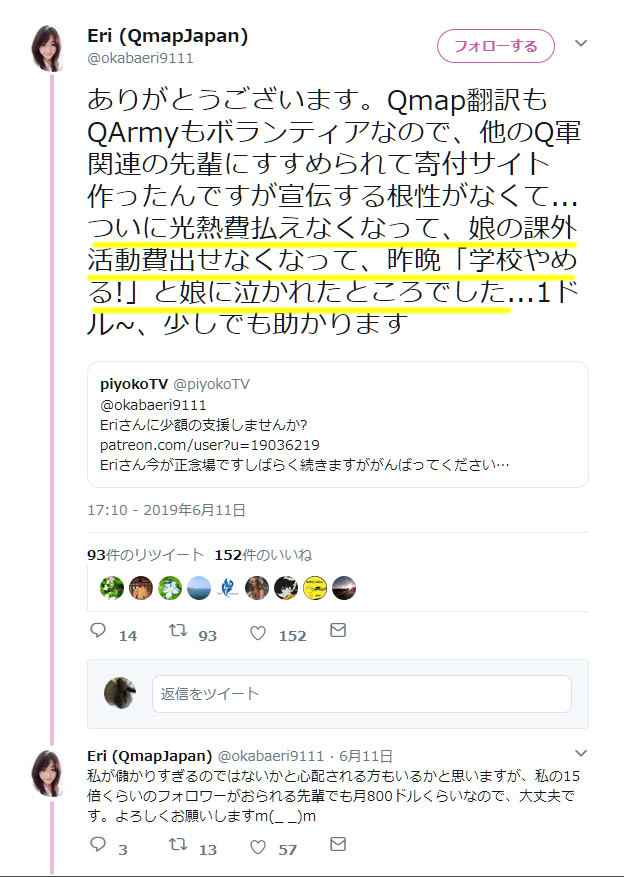Click the envelope icon under the reply tweet
The width and height of the screenshot is (624, 877).
(338, 844)
